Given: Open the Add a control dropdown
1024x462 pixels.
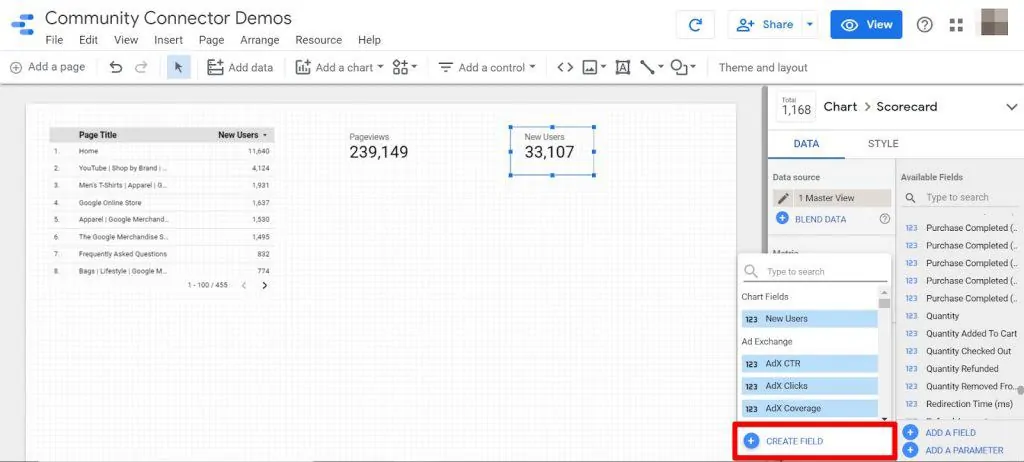Looking at the screenshot, I should point(487,67).
